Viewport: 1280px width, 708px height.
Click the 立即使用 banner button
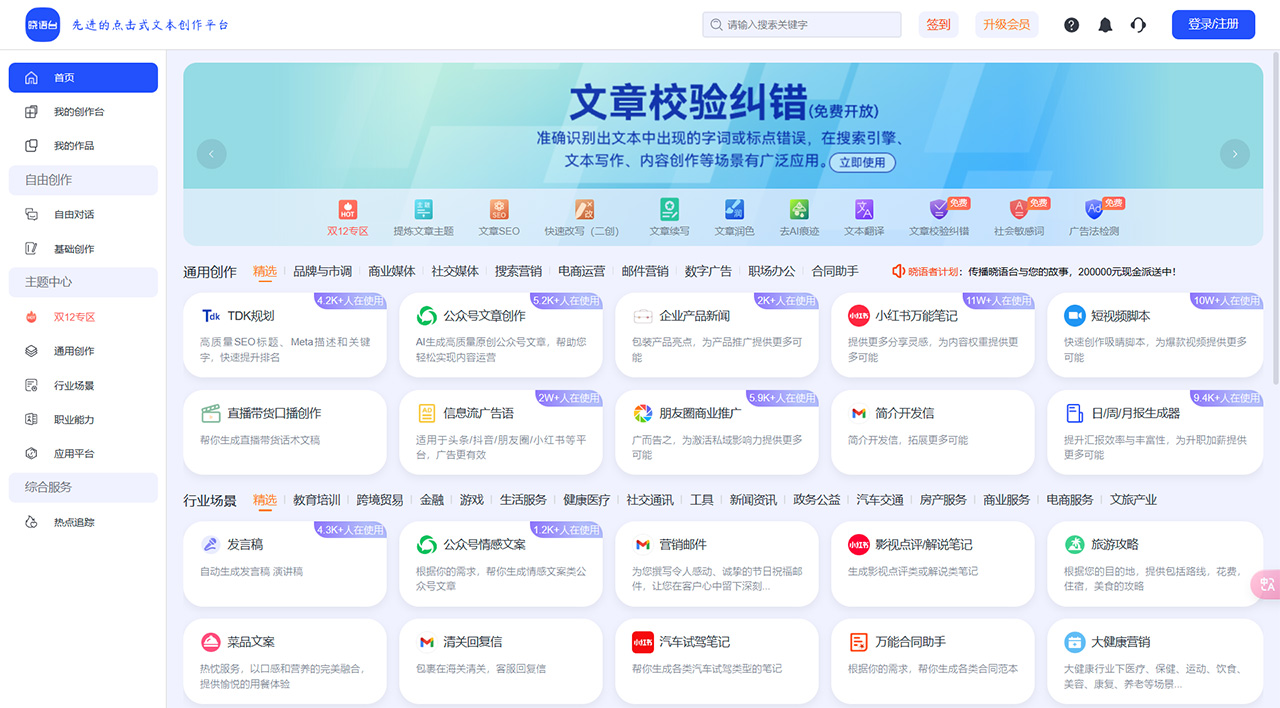[865, 163]
